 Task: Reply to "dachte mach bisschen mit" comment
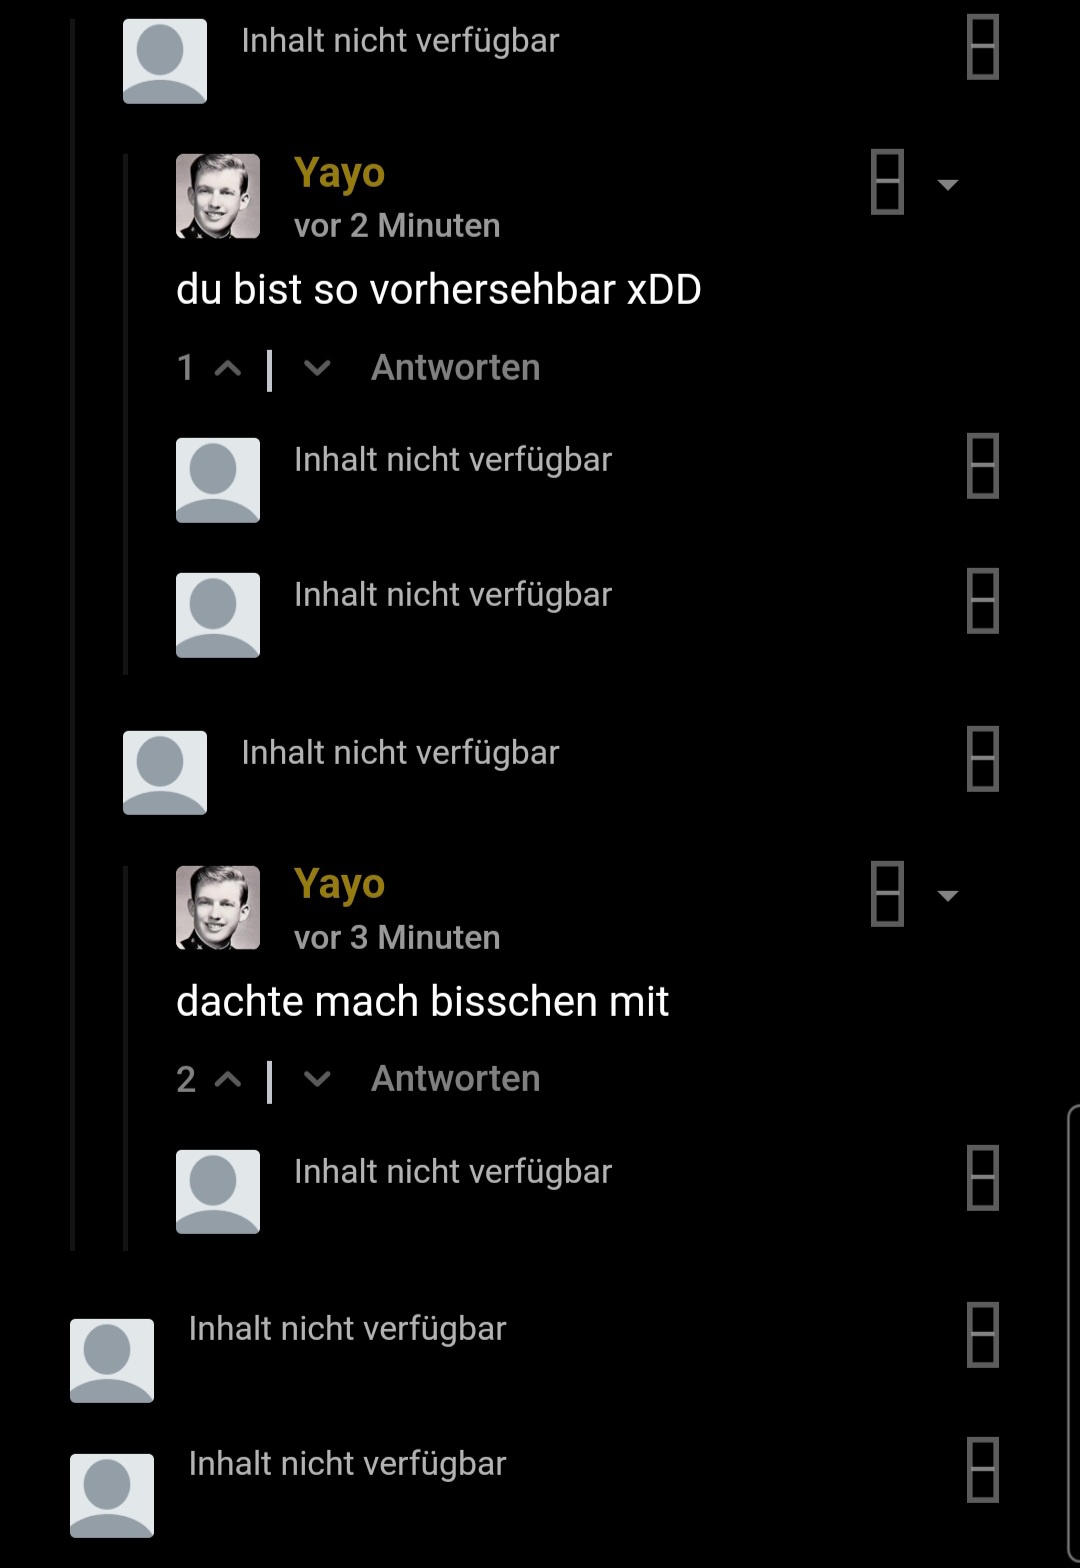[x=455, y=1079]
